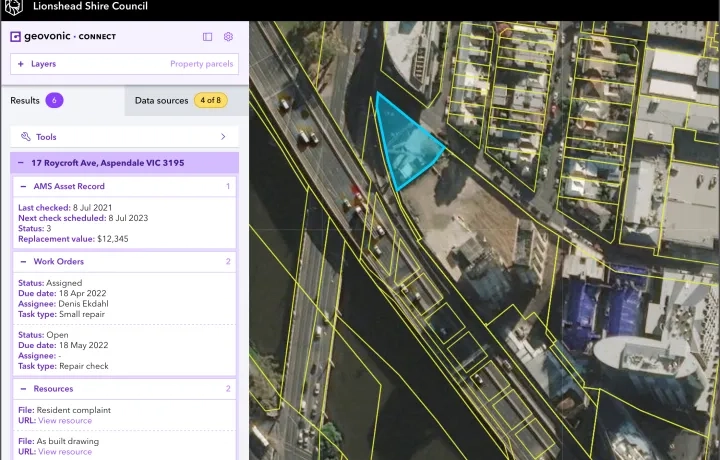Open settings via the gear icon
Screen dimensions: 720x460
[x=228, y=36]
